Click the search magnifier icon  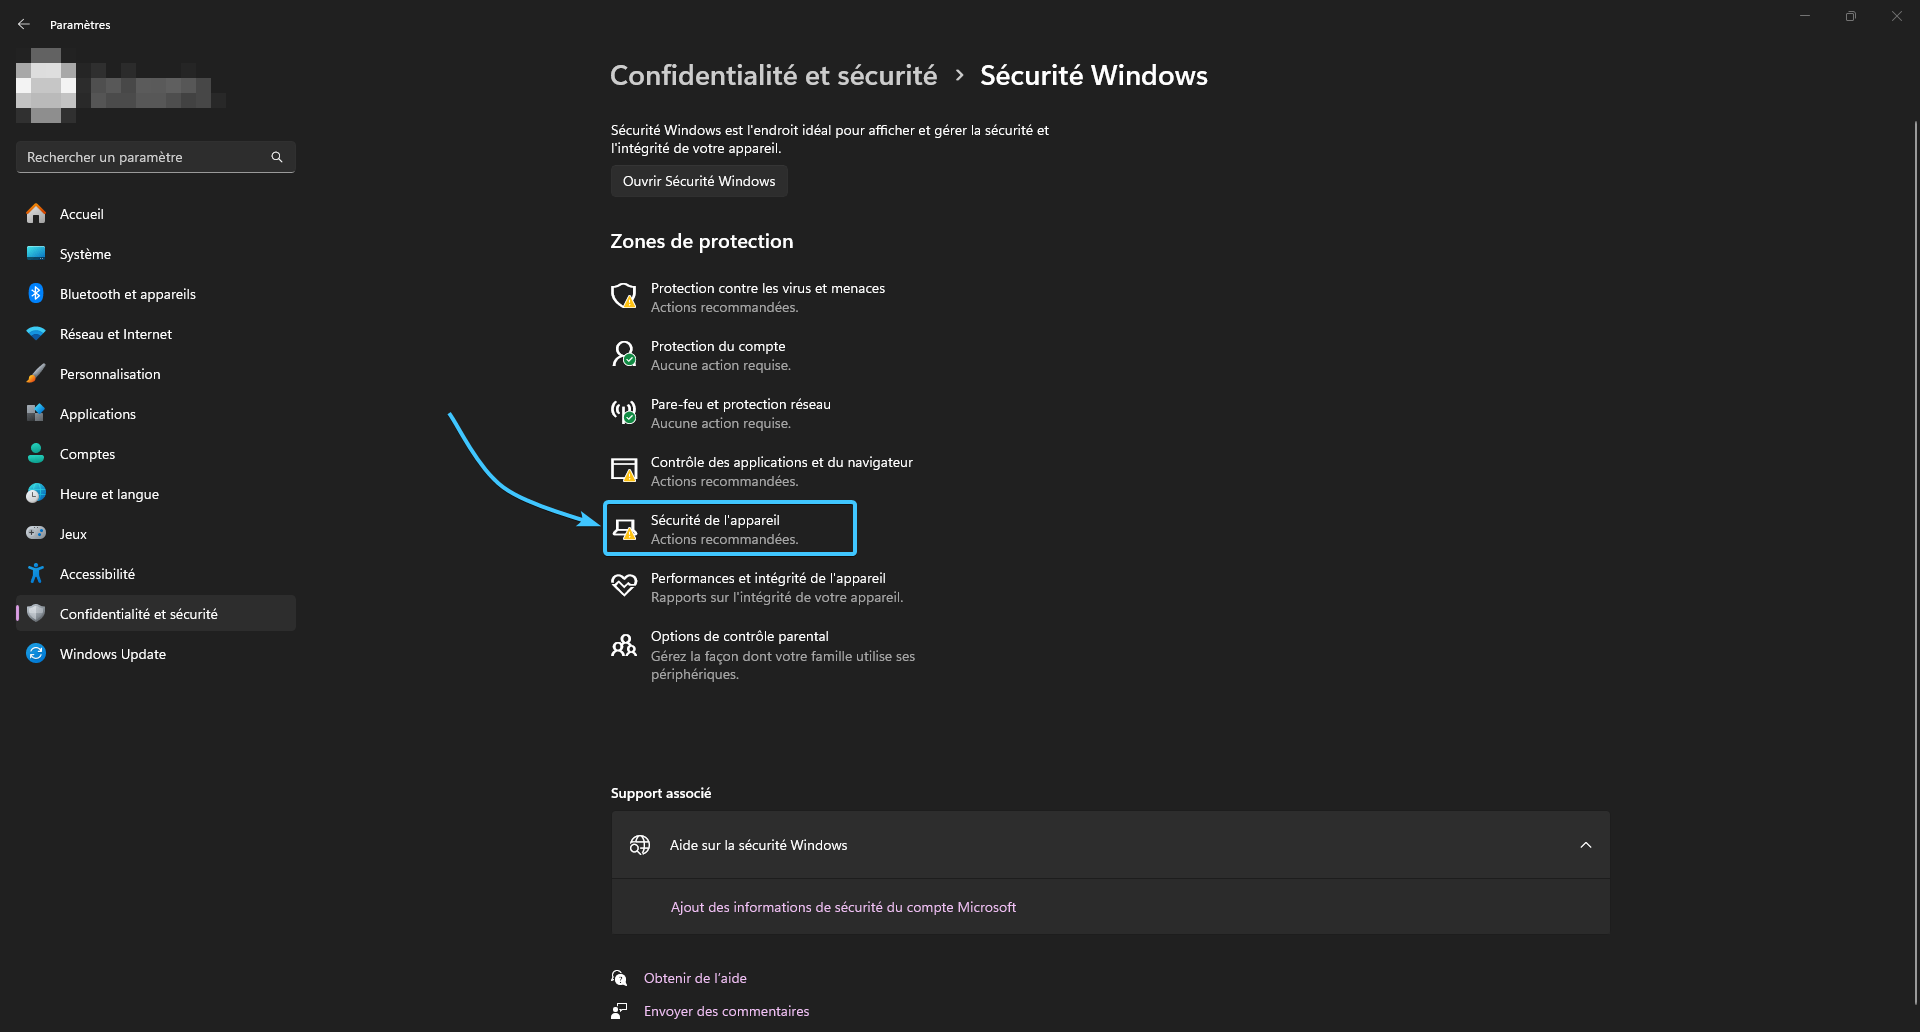[277, 157]
